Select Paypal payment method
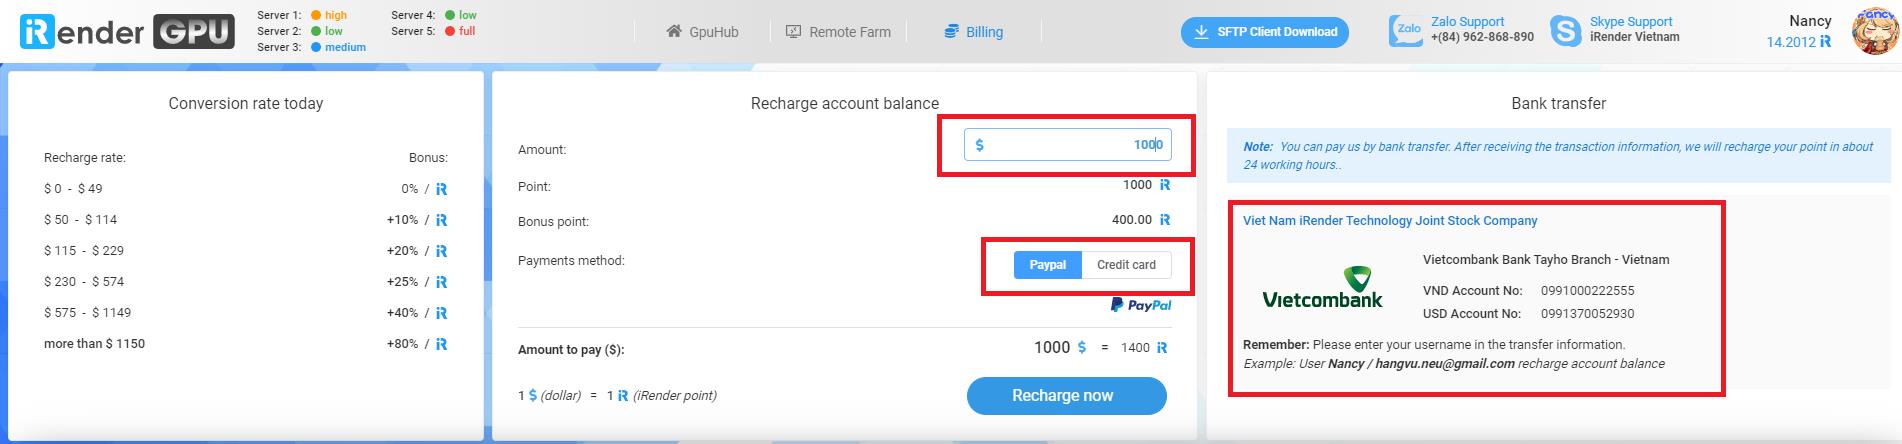The image size is (1902, 444). [1047, 265]
